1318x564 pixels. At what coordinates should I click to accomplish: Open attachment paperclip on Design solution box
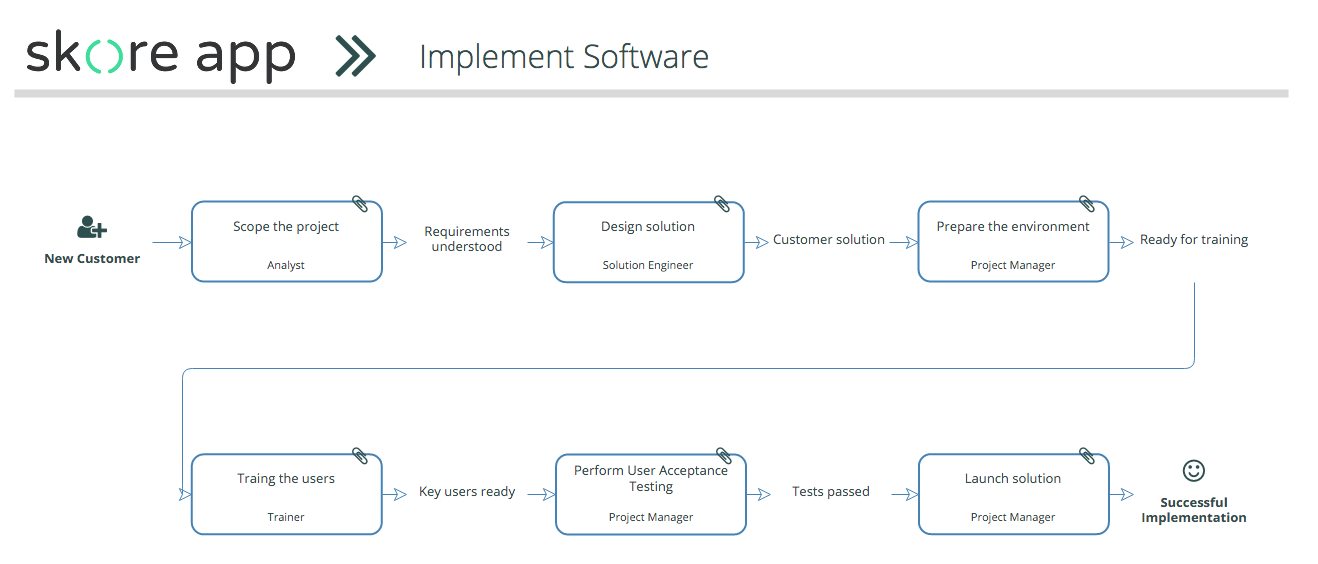[722, 204]
